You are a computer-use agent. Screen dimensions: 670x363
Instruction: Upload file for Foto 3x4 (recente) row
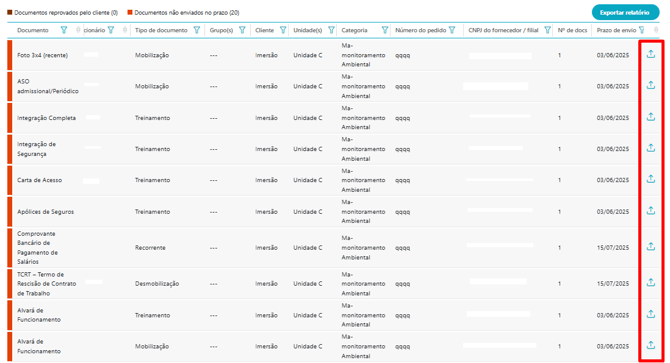(650, 54)
